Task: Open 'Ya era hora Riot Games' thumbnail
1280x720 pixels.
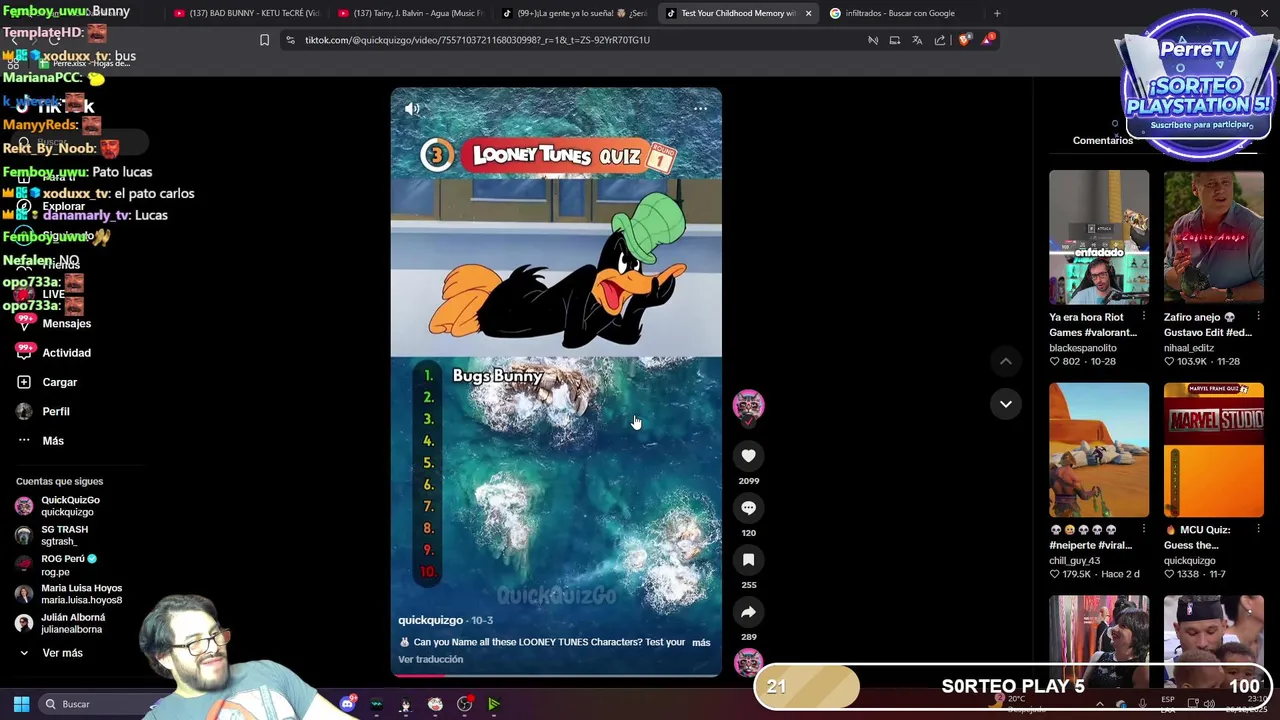Action: [1099, 237]
